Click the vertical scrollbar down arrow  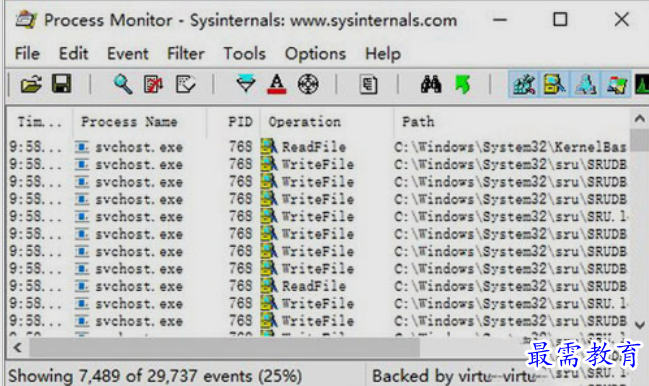click(639, 325)
